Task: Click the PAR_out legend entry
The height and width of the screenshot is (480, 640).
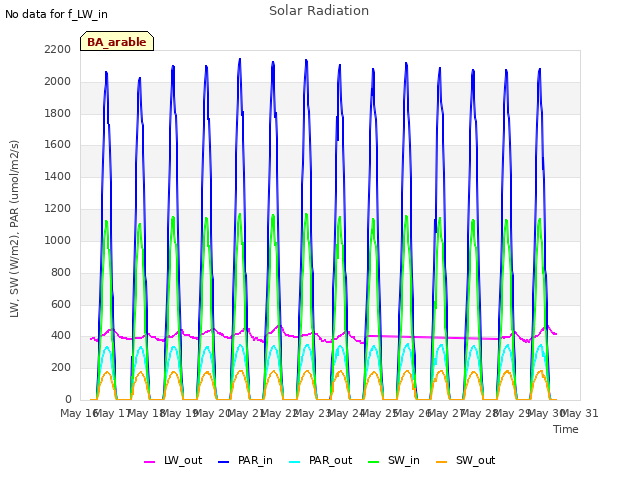Action: click(320, 461)
